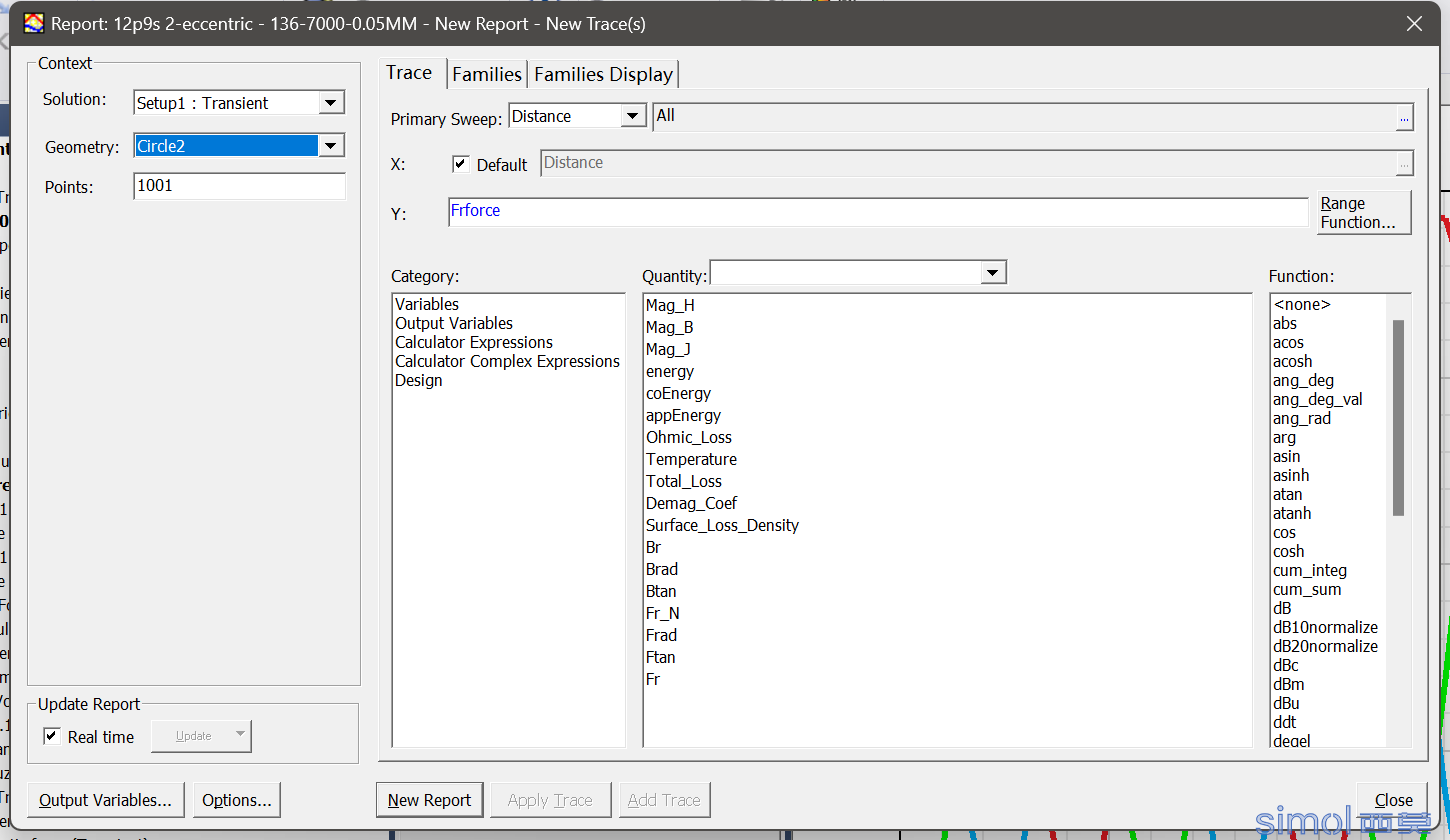Select ang_rad in the Function list
The height and width of the screenshot is (840, 1450).
click(x=1301, y=418)
